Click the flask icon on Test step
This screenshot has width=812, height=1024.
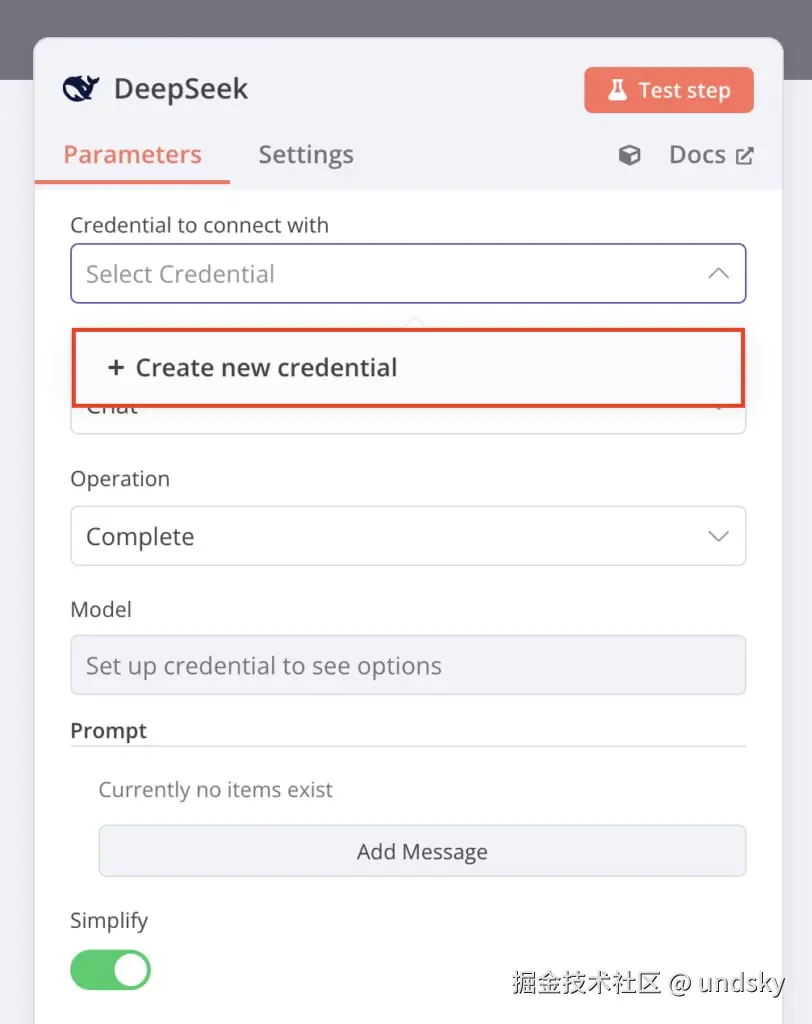[617, 90]
